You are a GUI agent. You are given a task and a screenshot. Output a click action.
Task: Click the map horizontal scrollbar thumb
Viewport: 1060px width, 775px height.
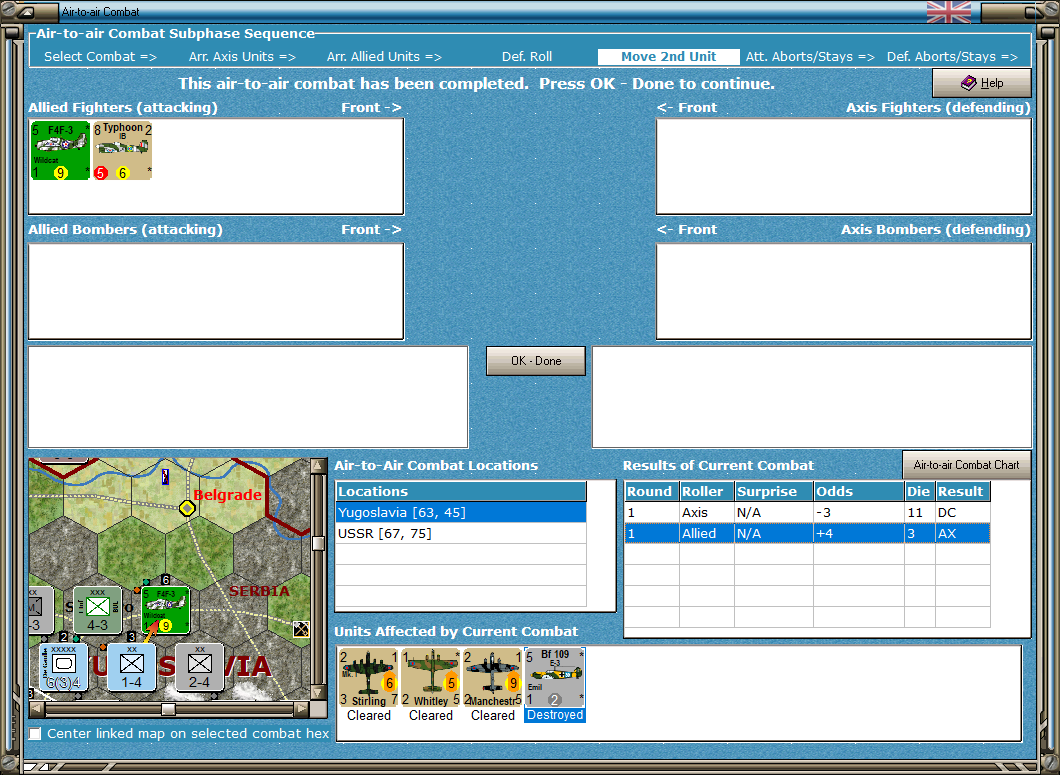pyautogui.click(x=168, y=709)
